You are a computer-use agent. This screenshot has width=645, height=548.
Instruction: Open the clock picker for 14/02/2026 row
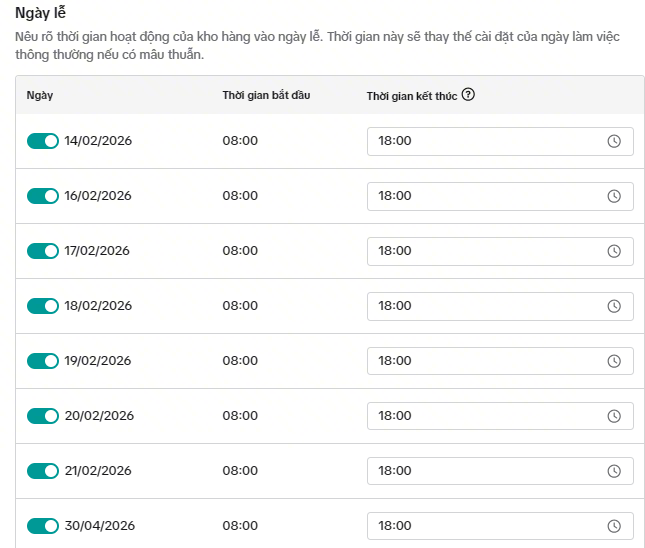(x=615, y=141)
